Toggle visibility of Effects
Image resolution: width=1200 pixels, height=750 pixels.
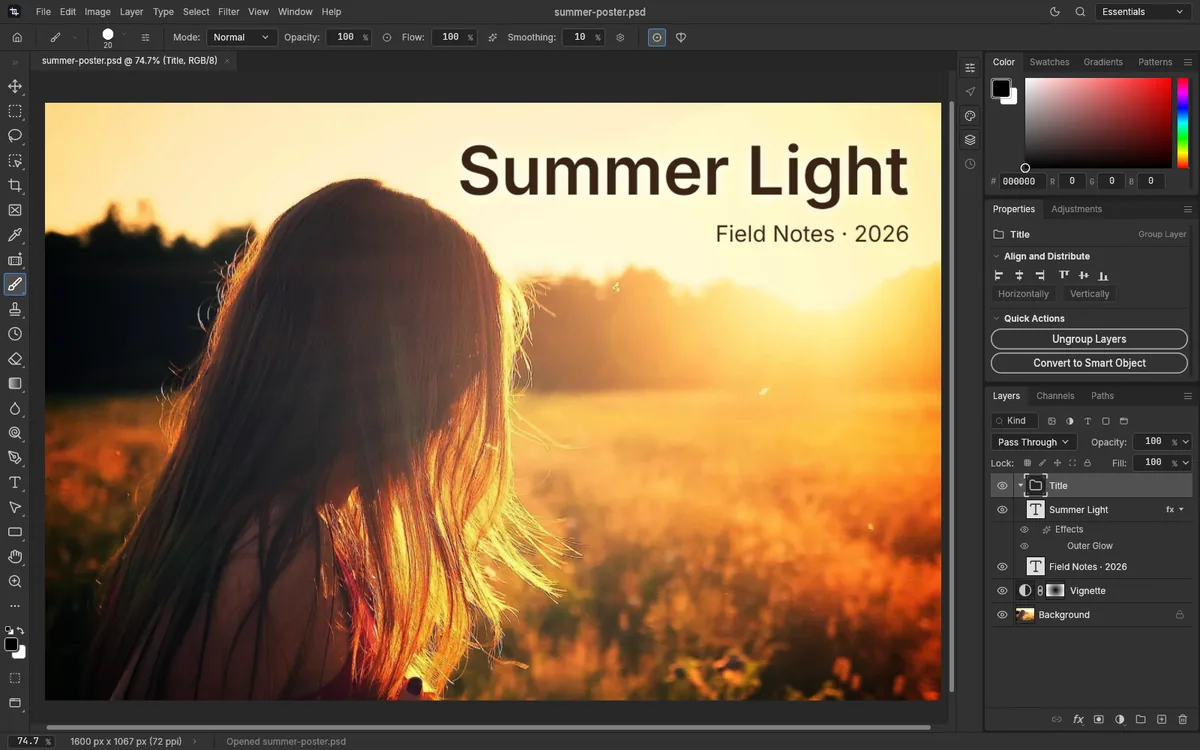click(1024, 530)
